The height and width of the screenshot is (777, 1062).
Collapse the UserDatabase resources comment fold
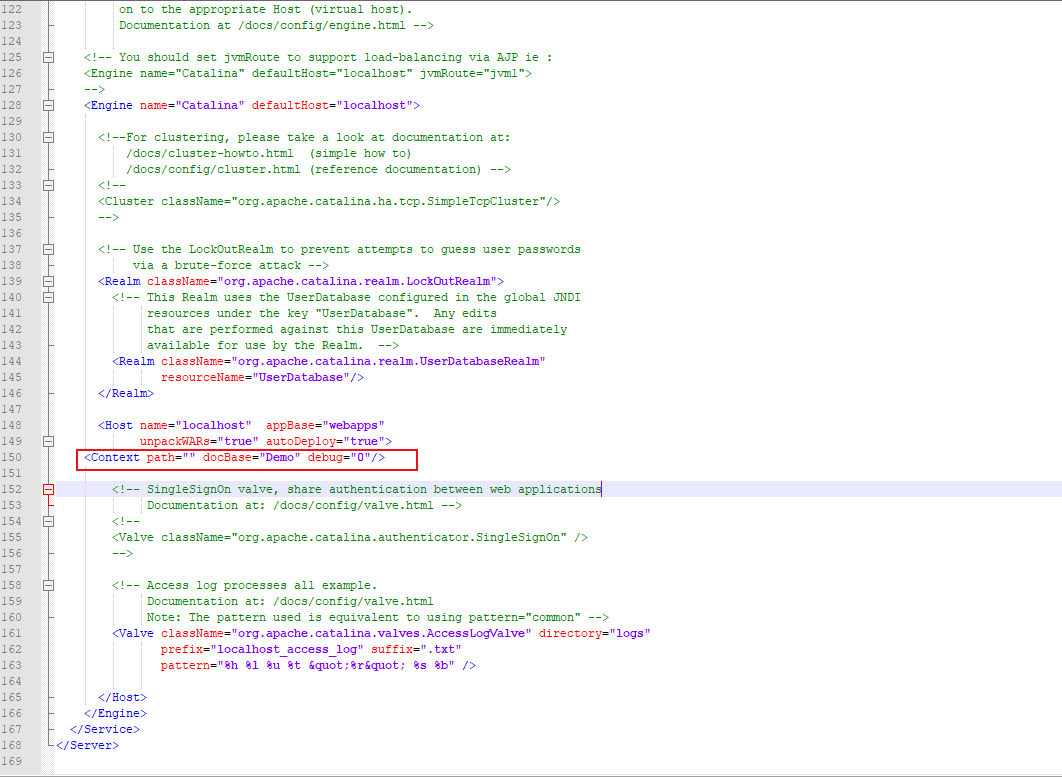click(x=47, y=297)
